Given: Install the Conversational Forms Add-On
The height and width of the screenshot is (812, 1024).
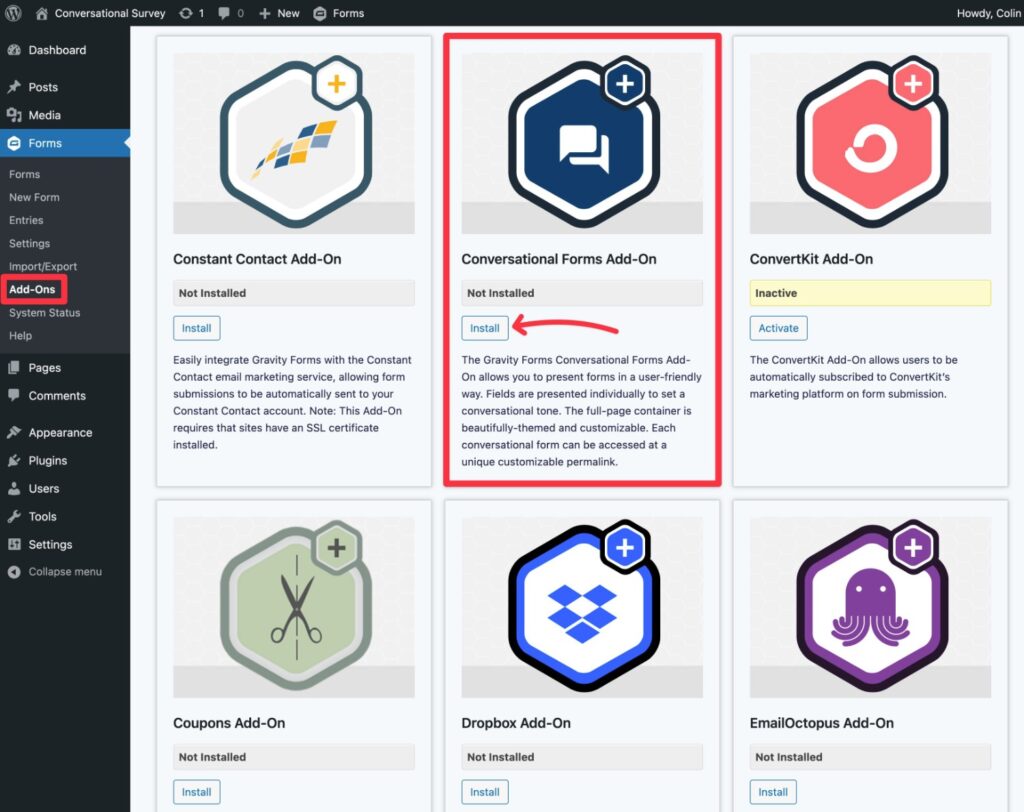Looking at the screenshot, I should coord(485,328).
